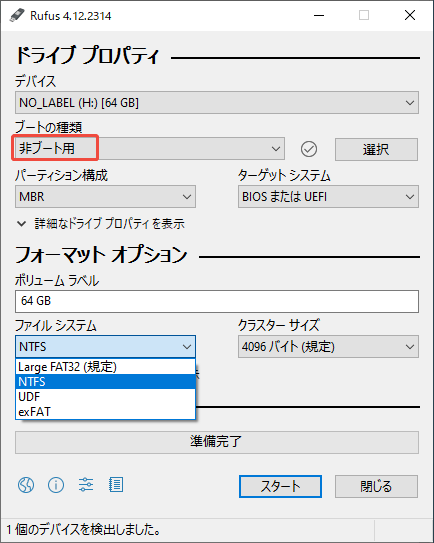Screen dimensions: 434x543
Task: Open the ターゲット システム dropdown
Action: (328, 197)
